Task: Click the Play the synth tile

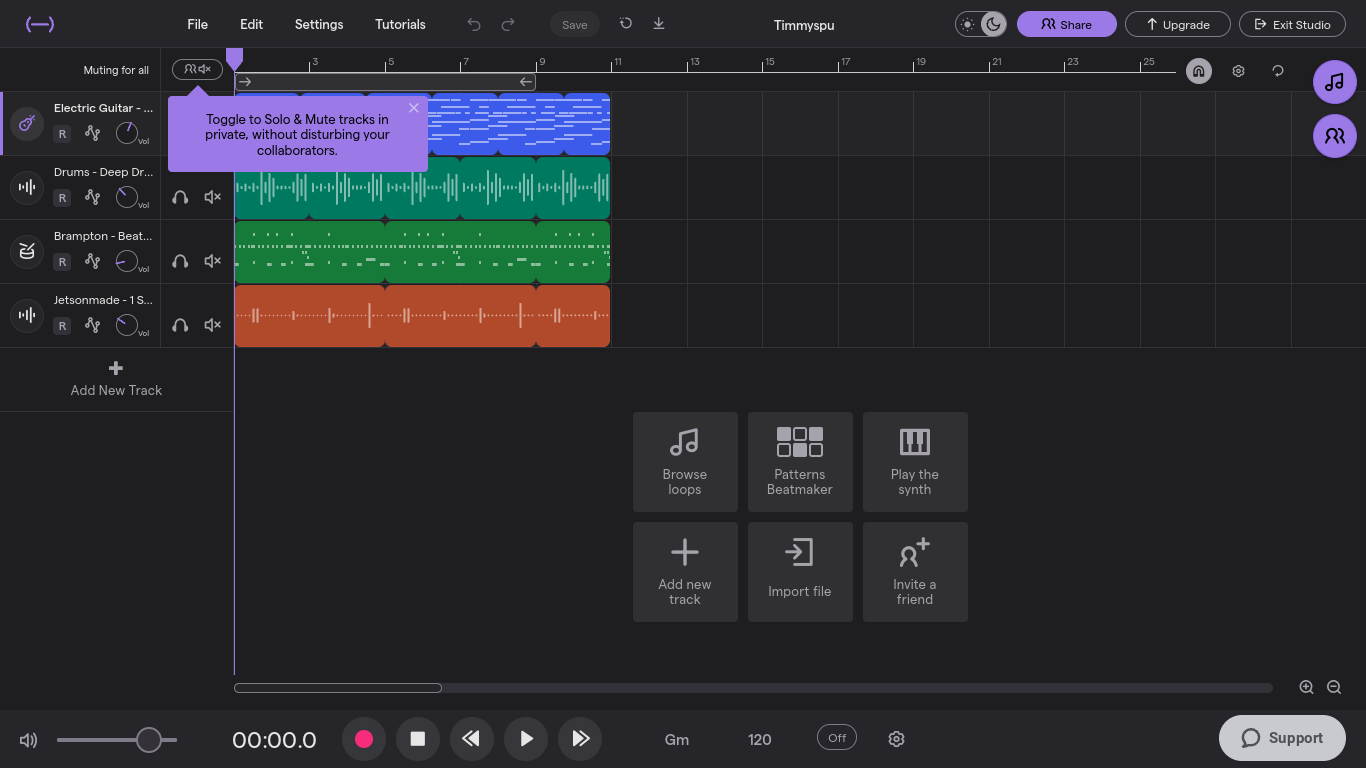Action: coord(915,462)
